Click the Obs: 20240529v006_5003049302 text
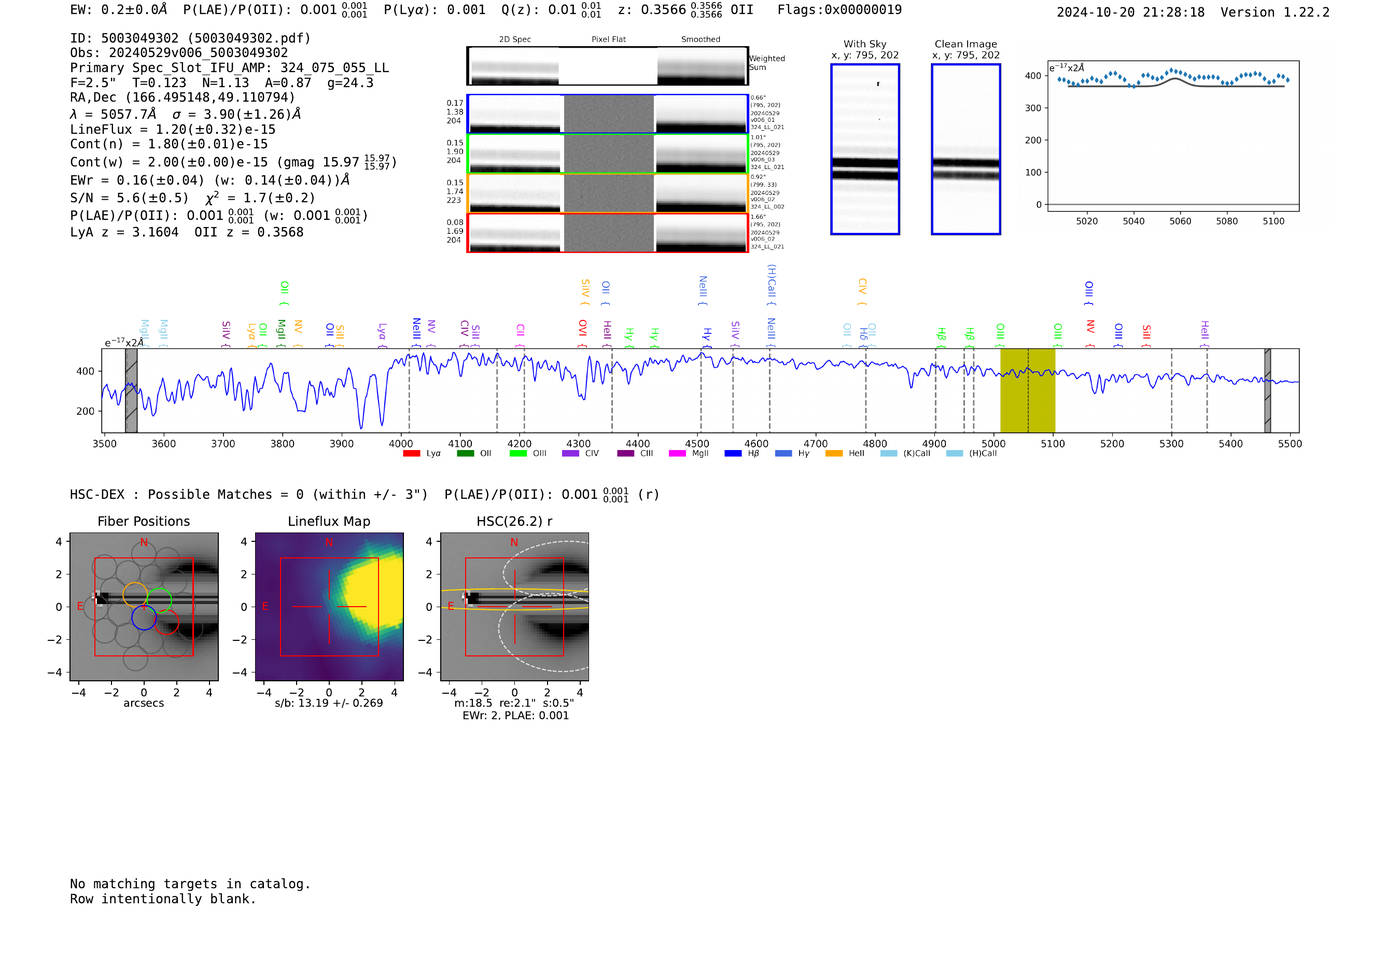 pyautogui.click(x=179, y=53)
